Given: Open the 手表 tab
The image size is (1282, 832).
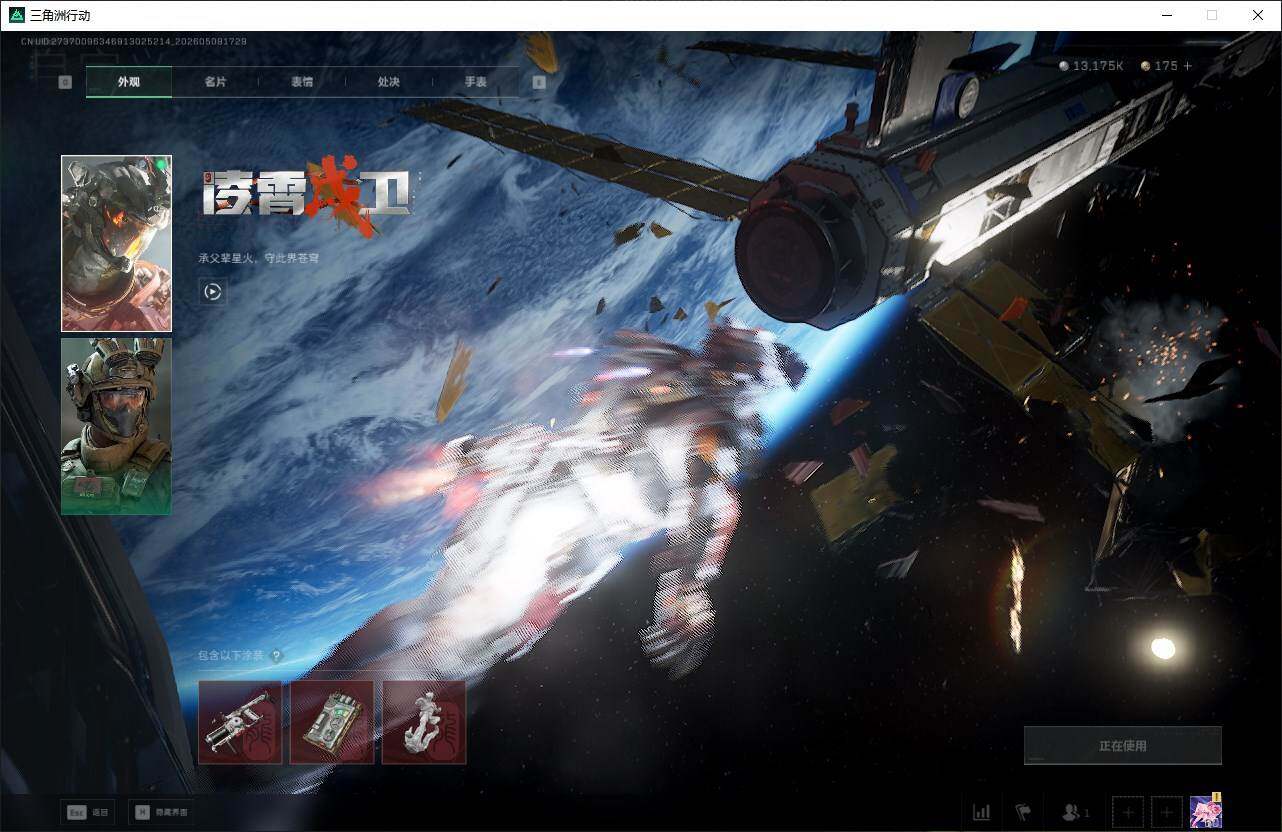Looking at the screenshot, I should coord(476,82).
